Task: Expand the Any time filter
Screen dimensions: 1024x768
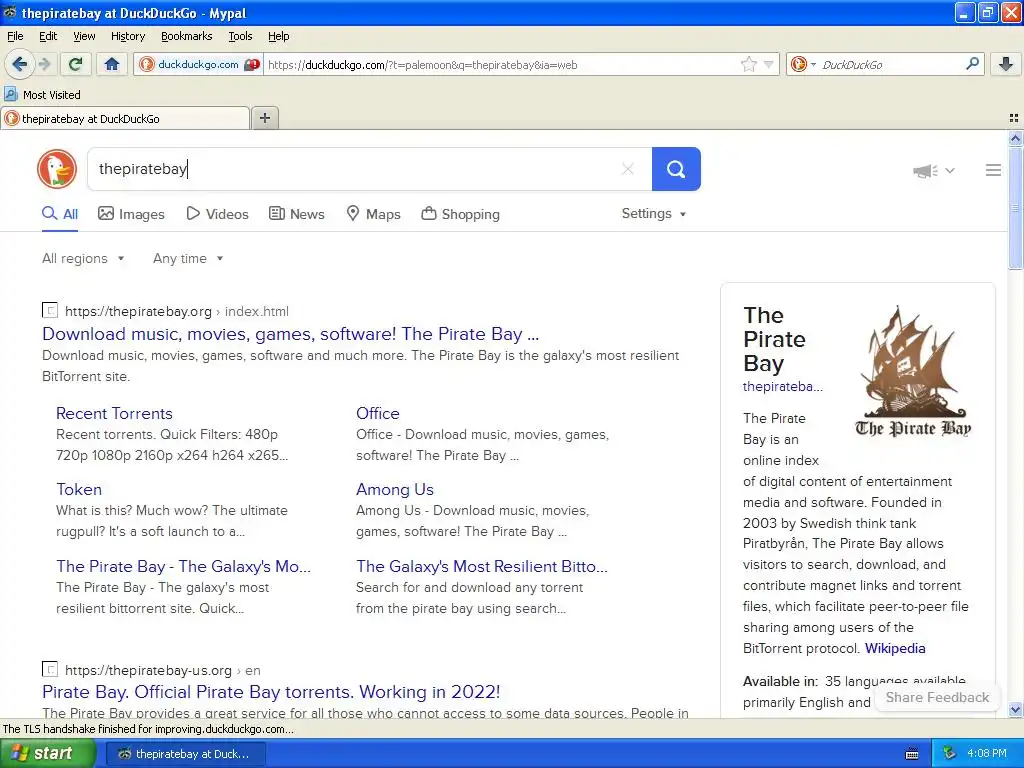Action: tap(188, 259)
